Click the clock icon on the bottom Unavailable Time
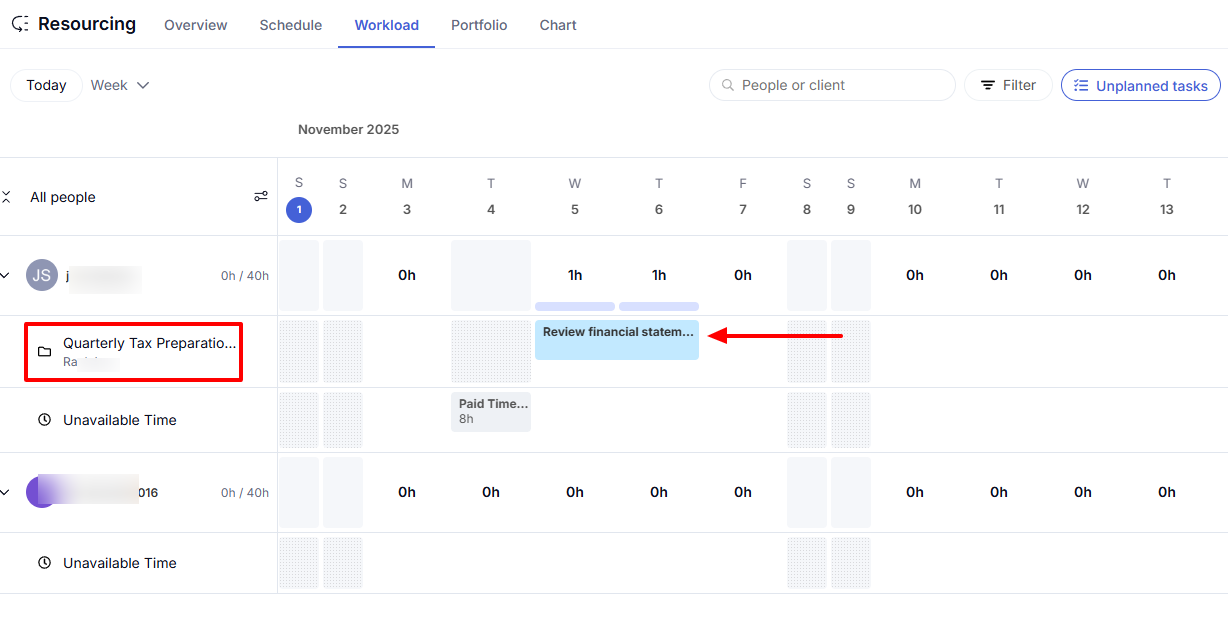This screenshot has width=1228, height=644. pos(44,563)
